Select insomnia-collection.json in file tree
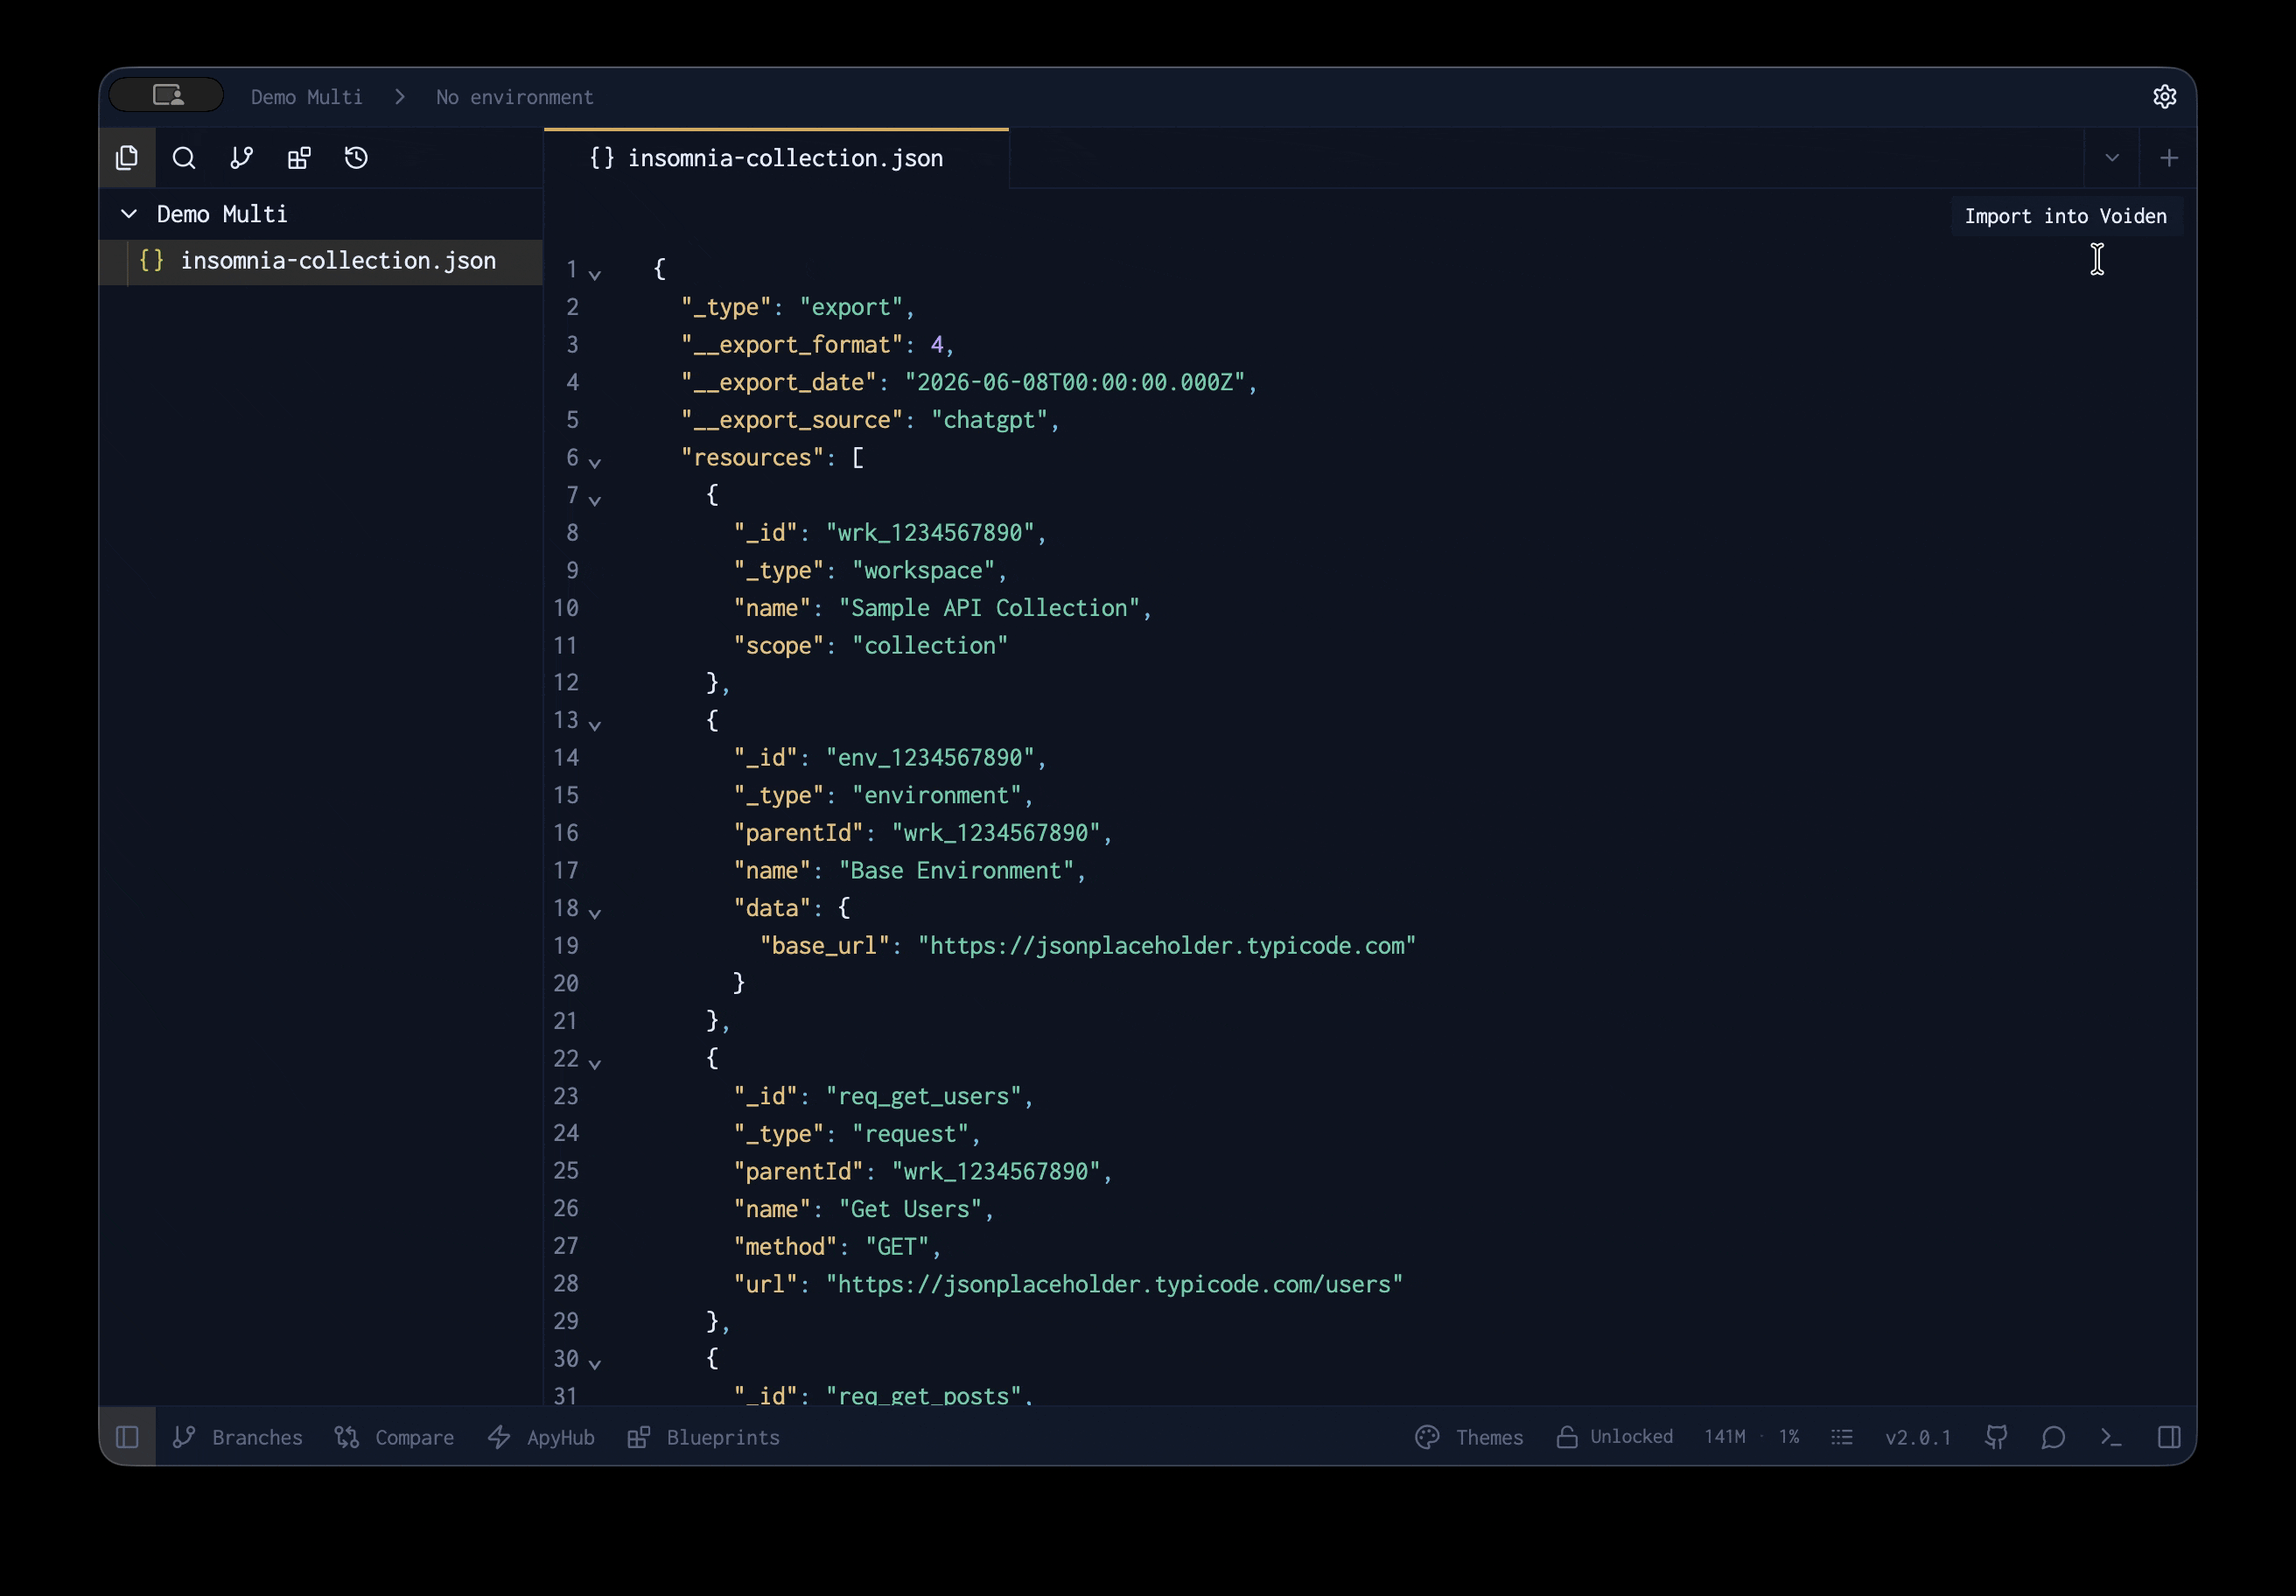2296x1596 pixels. click(320, 261)
